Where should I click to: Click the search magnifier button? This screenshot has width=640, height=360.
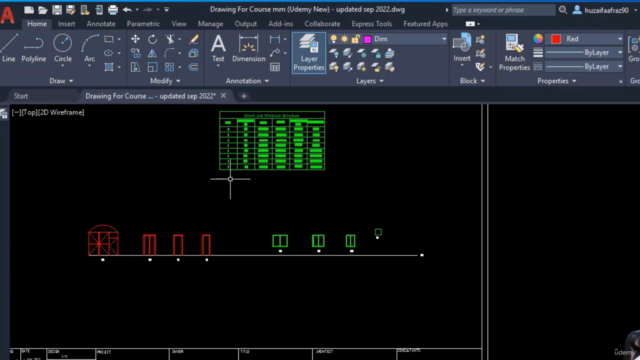click(562, 10)
